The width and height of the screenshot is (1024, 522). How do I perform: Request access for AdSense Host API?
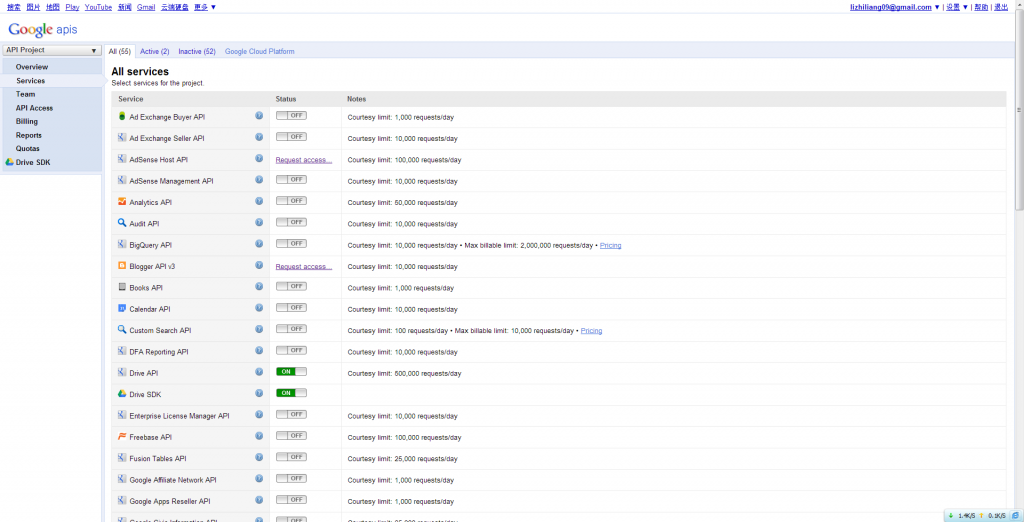coord(304,160)
